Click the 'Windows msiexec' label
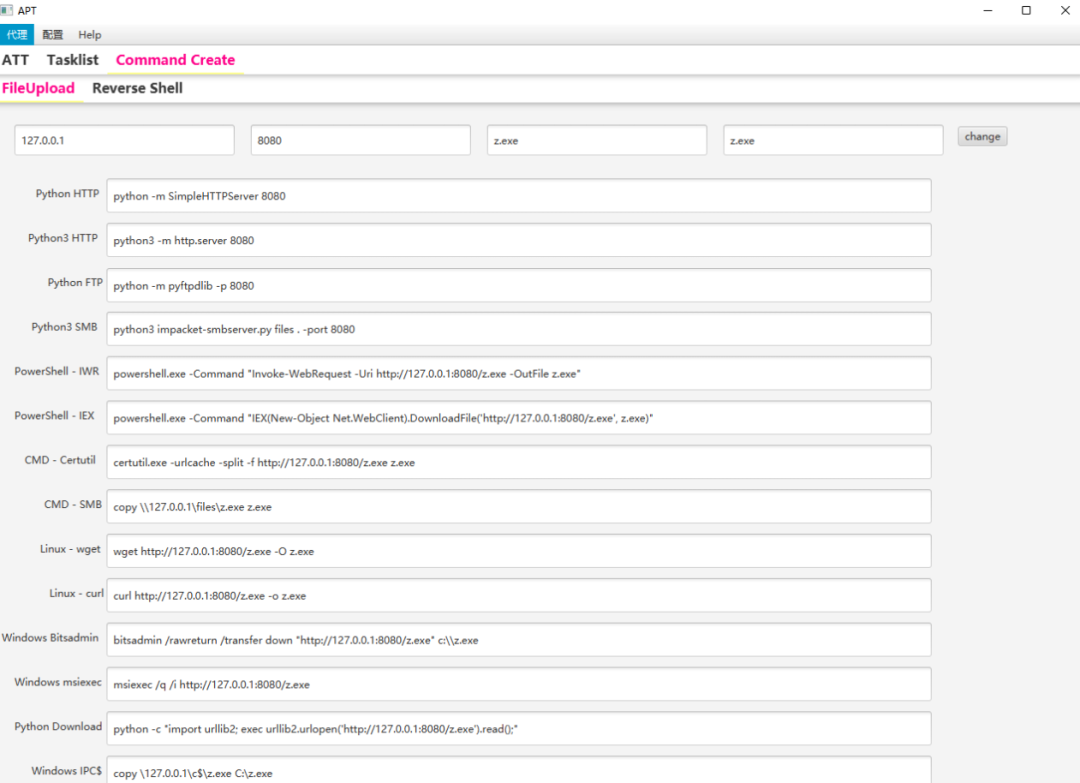The image size is (1080, 783). tap(58, 682)
